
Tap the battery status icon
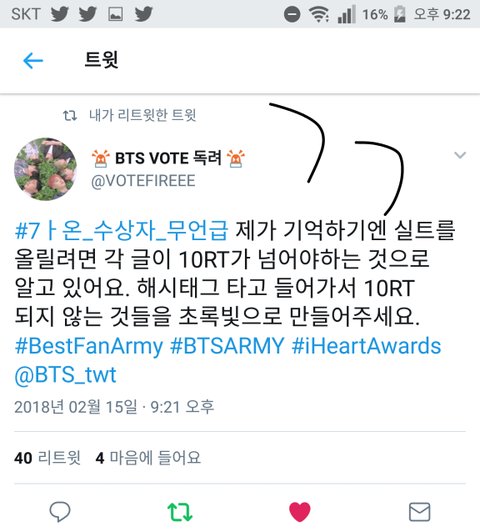click(400, 14)
